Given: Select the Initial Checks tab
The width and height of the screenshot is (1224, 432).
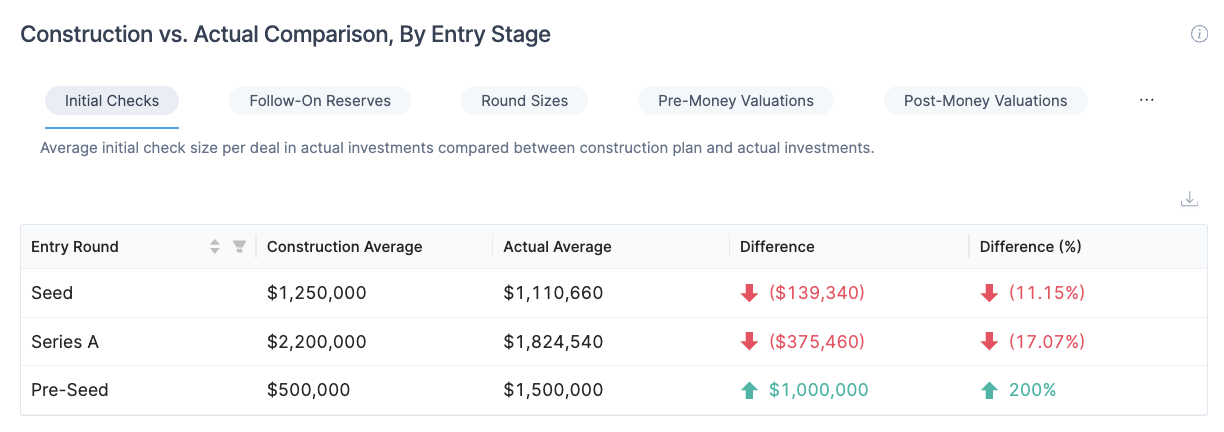Looking at the screenshot, I should 112,101.
